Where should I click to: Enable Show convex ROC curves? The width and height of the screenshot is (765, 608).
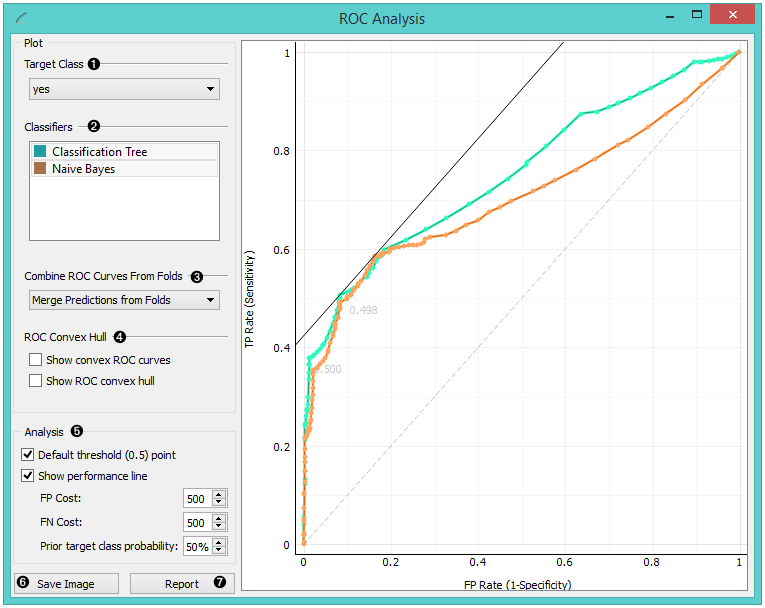(36, 359)
